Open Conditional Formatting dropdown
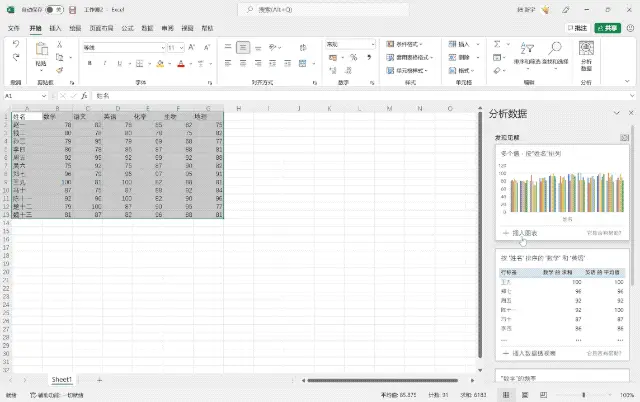This screenshot has height=402, width=640. point(404,44)
